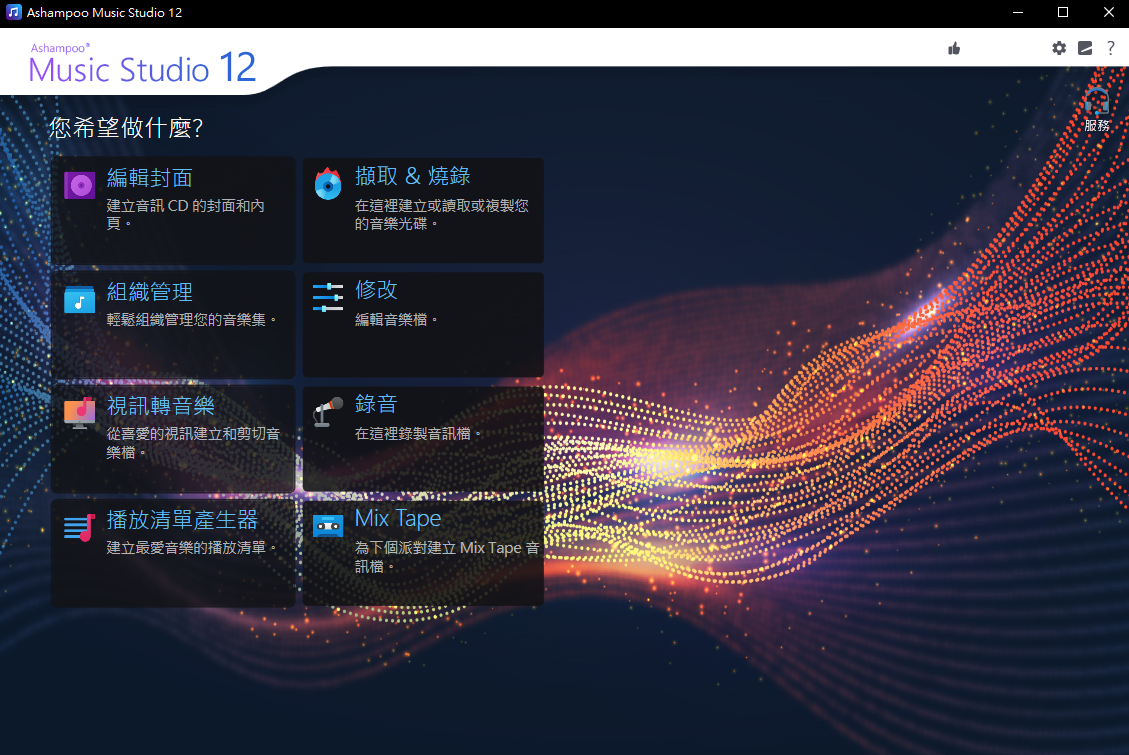Click the purple disc icon for 編輯封面
Viewport: 1129px width, 755px height.
coord(79,185)
